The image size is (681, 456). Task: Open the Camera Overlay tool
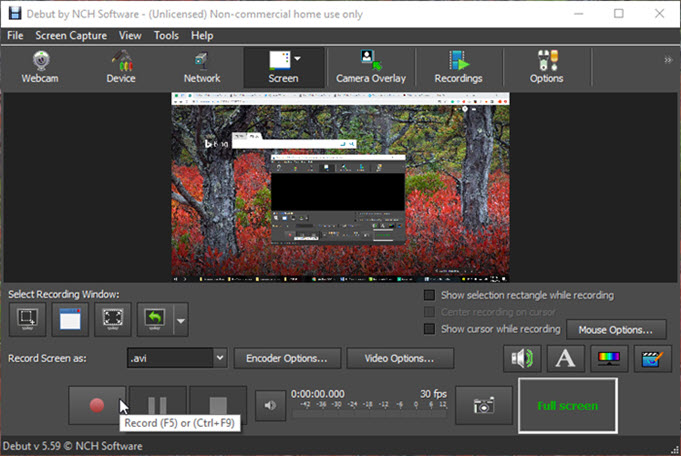(370, 66)
